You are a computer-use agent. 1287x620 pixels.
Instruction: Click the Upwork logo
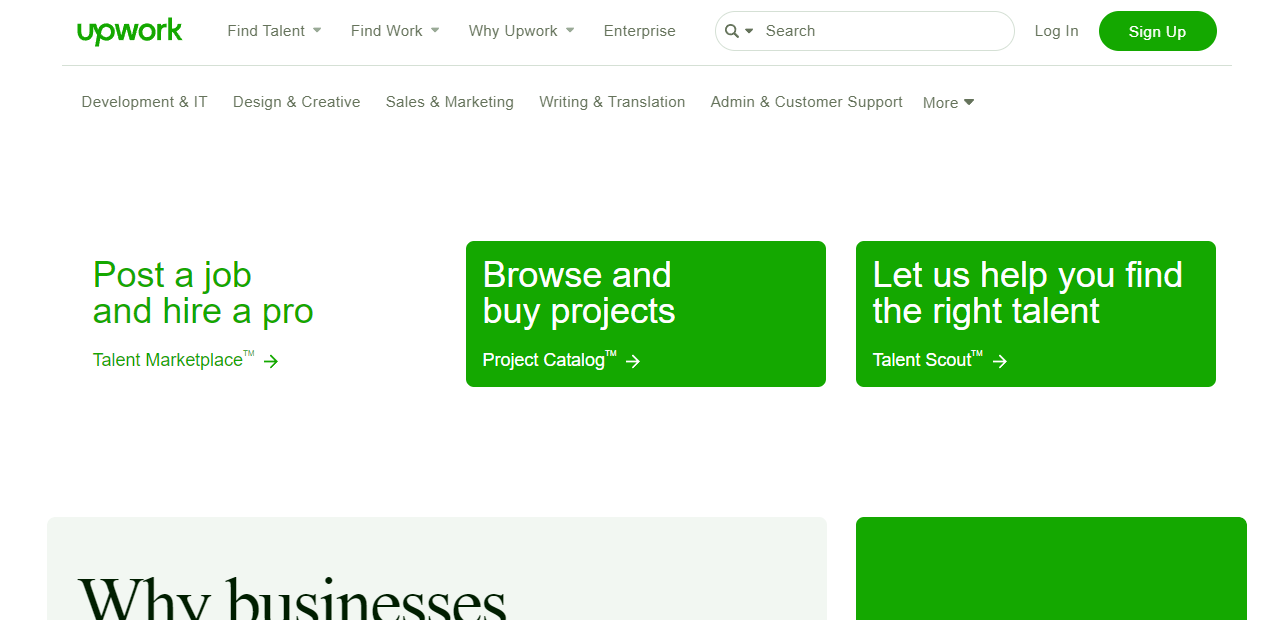[130, 31]
